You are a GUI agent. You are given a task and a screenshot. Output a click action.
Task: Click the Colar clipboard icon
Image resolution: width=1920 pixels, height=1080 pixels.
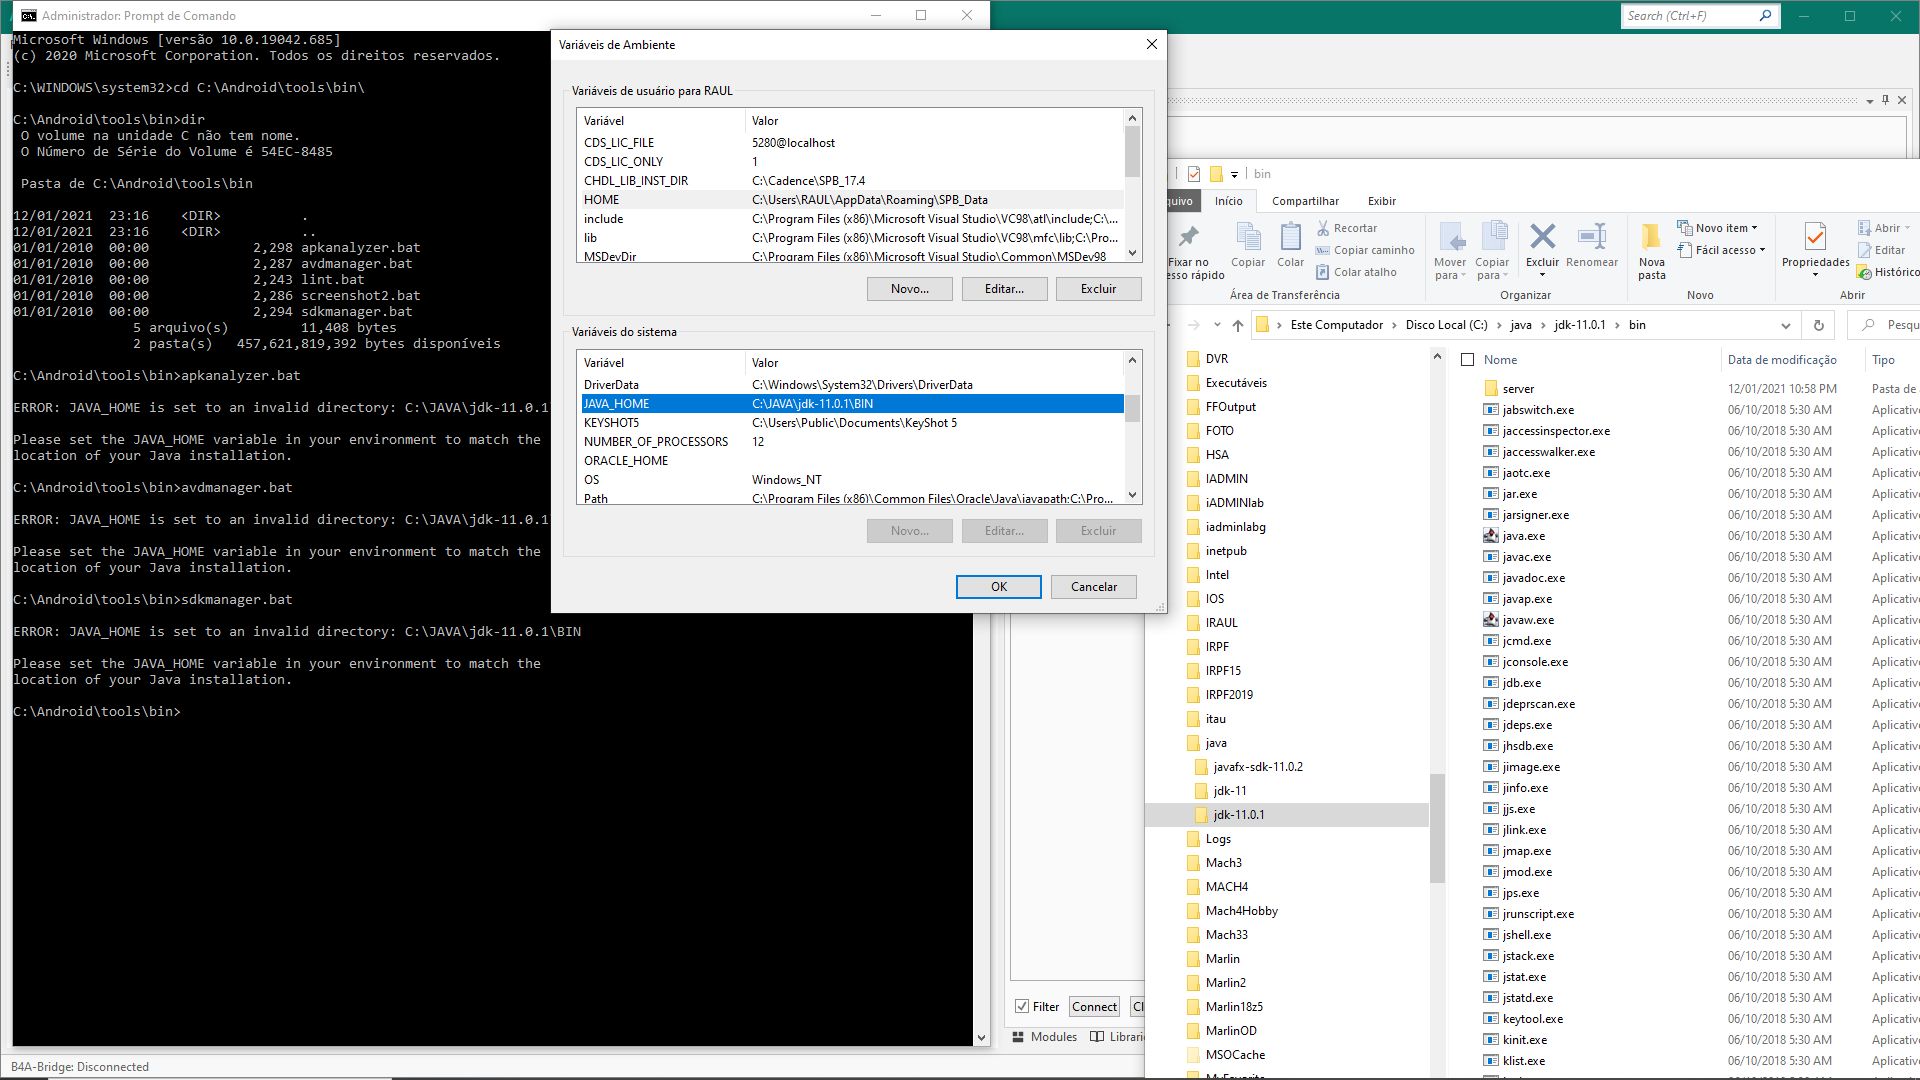click(x=1290, y=238)
